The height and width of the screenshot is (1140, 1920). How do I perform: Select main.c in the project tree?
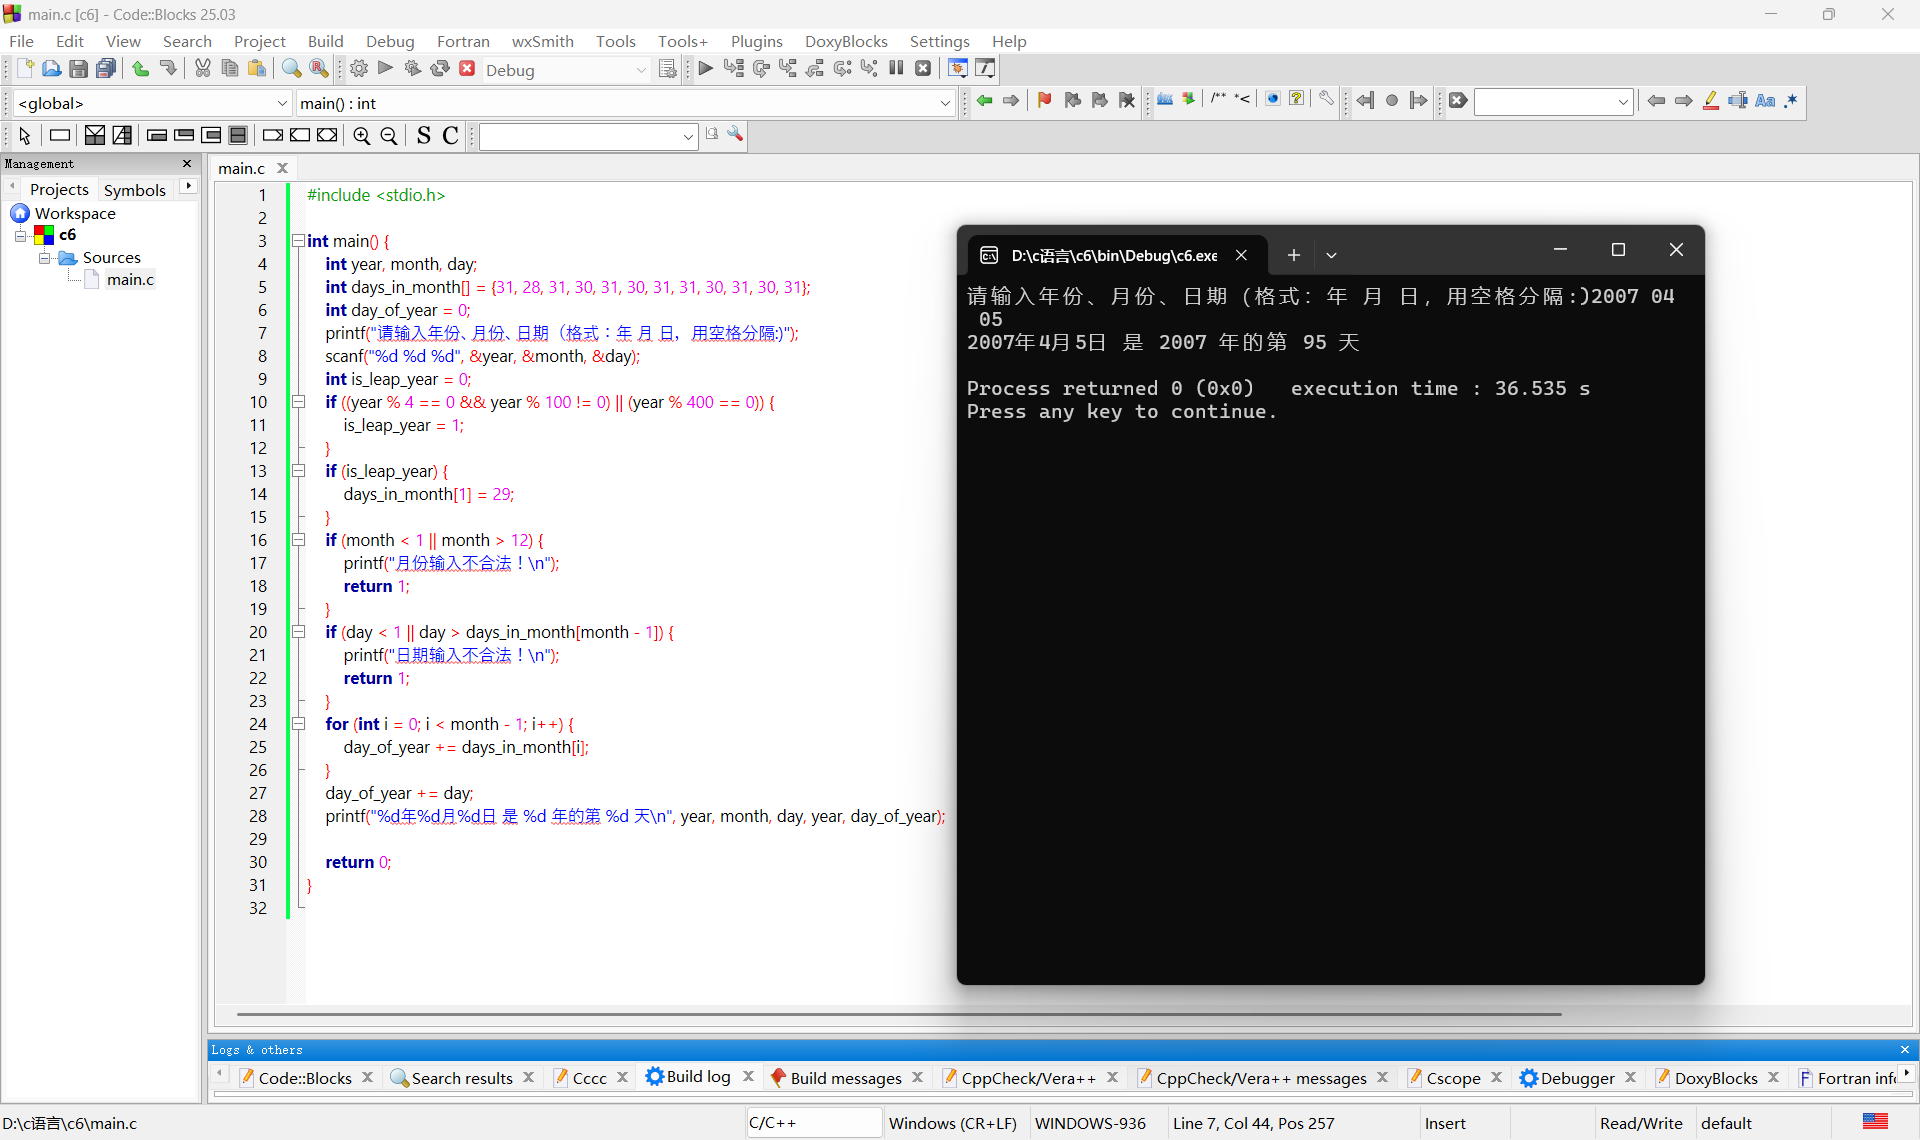(130, 280)
